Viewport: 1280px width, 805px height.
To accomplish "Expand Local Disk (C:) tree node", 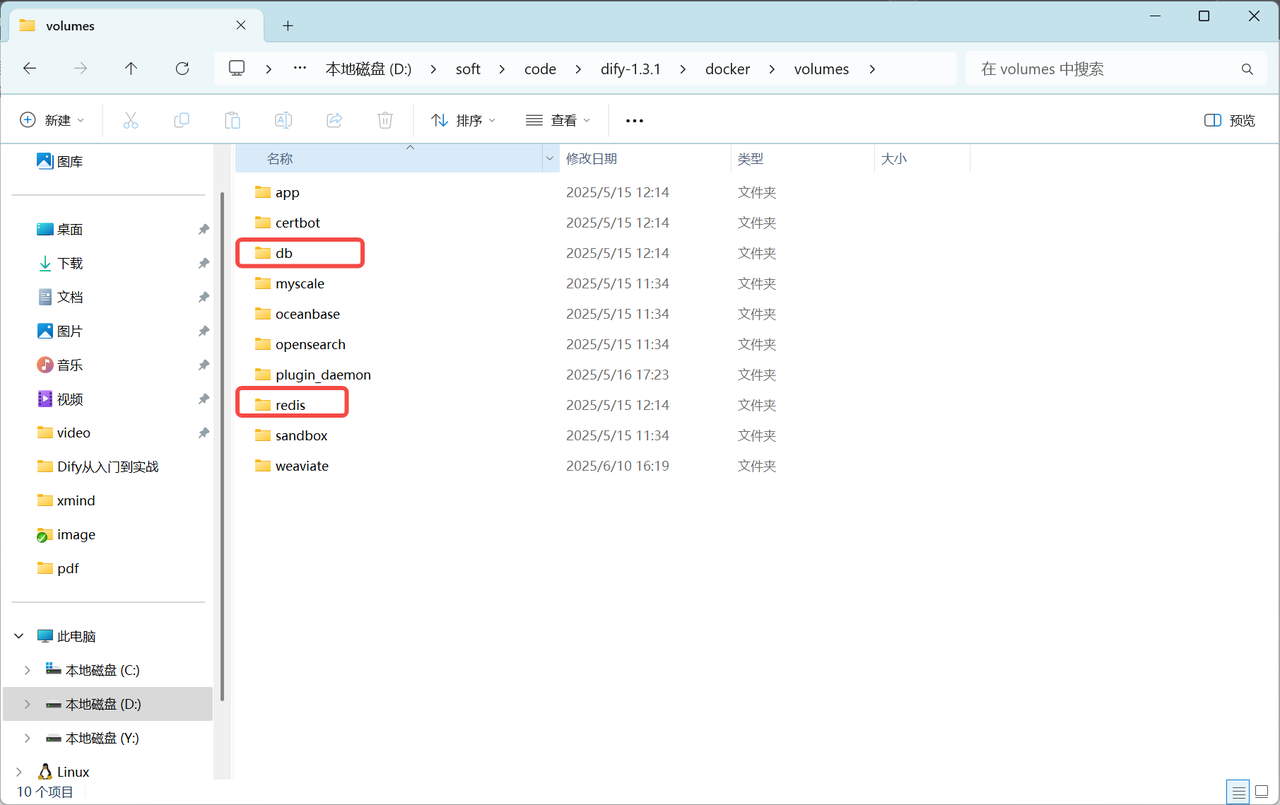I will [27, 670].
